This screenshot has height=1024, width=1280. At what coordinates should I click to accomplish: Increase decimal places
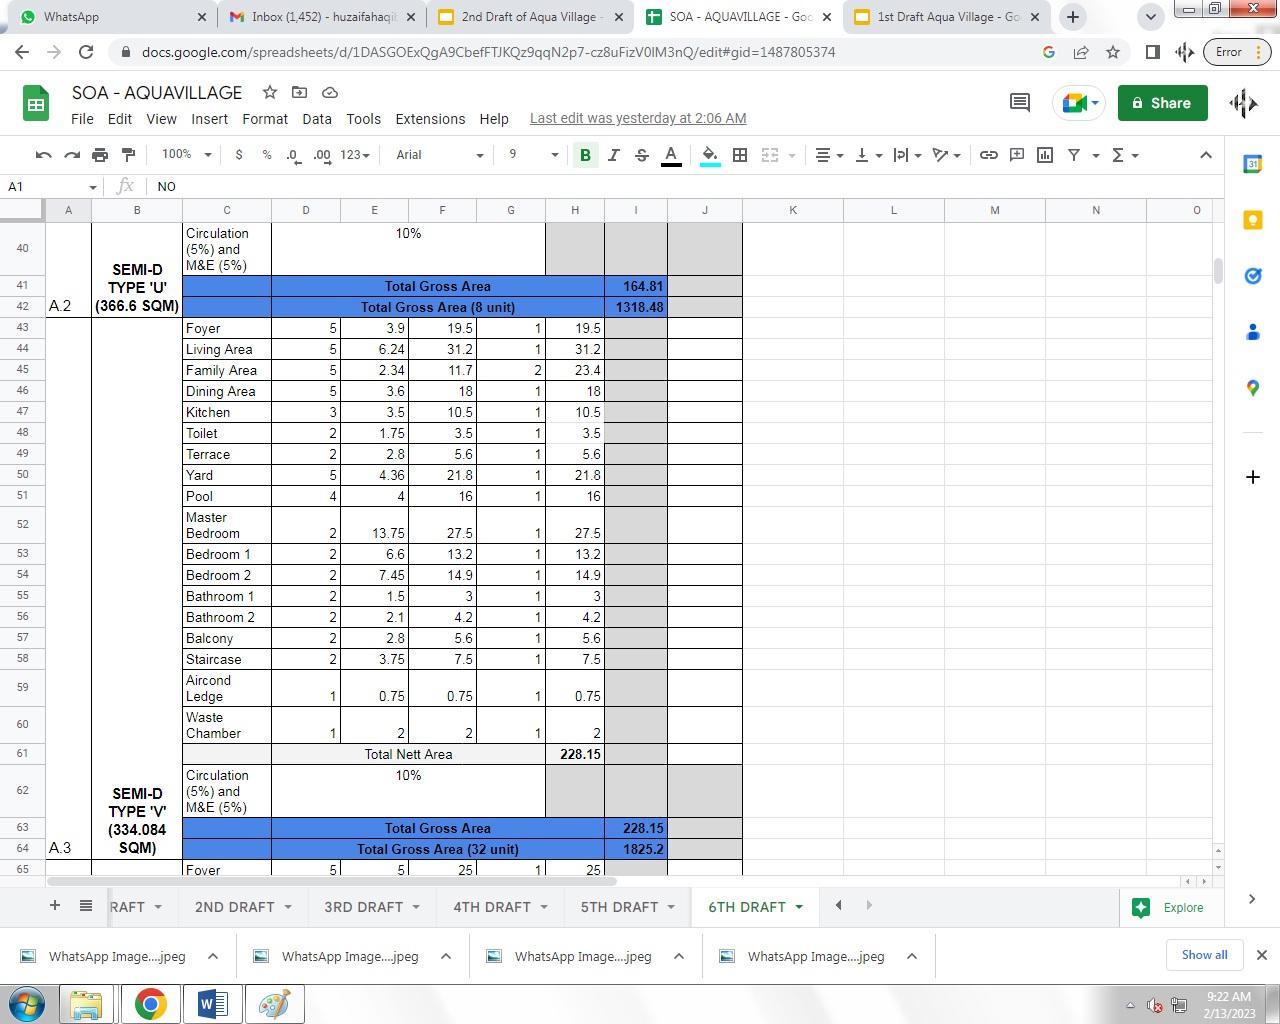[x=322, y=155]
